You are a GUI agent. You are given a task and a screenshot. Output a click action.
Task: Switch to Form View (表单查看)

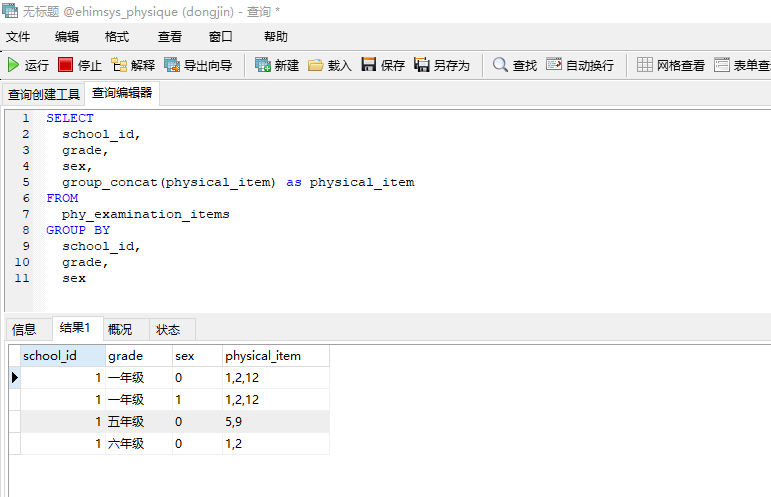742,65
